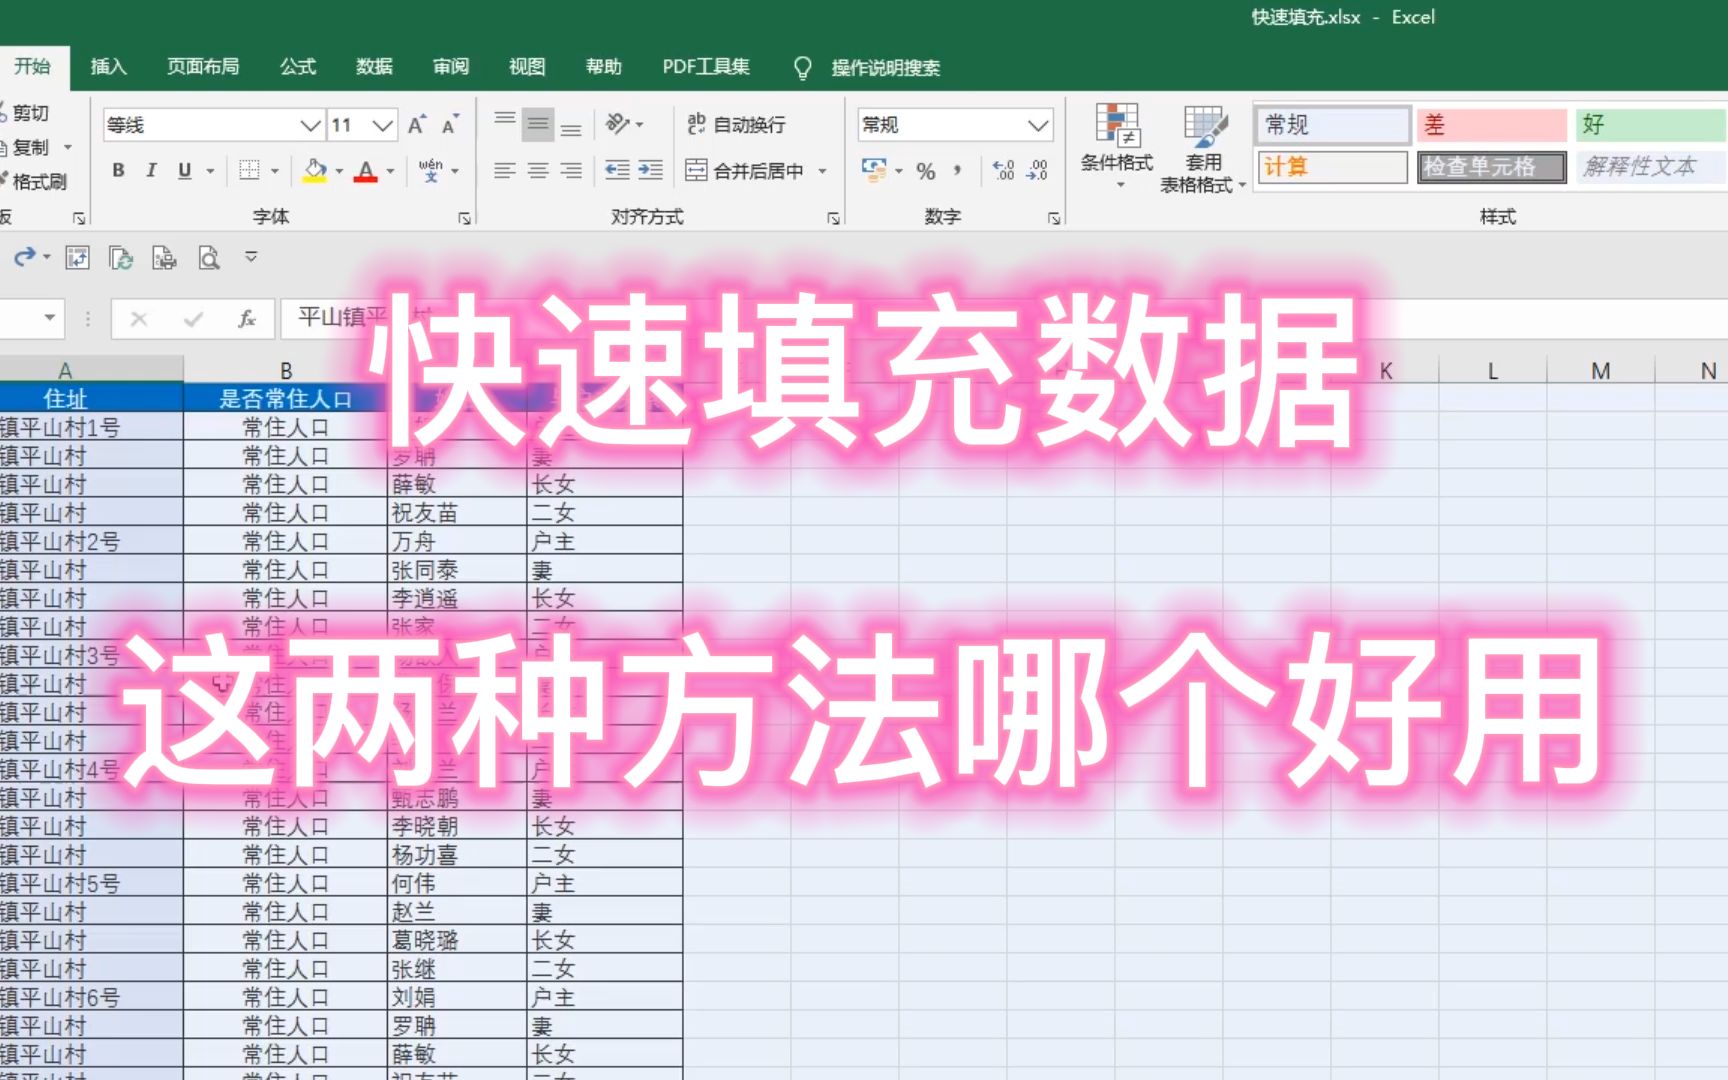
Task: Open conditional formatting (条件格式)
Action: click(1116, 145)
